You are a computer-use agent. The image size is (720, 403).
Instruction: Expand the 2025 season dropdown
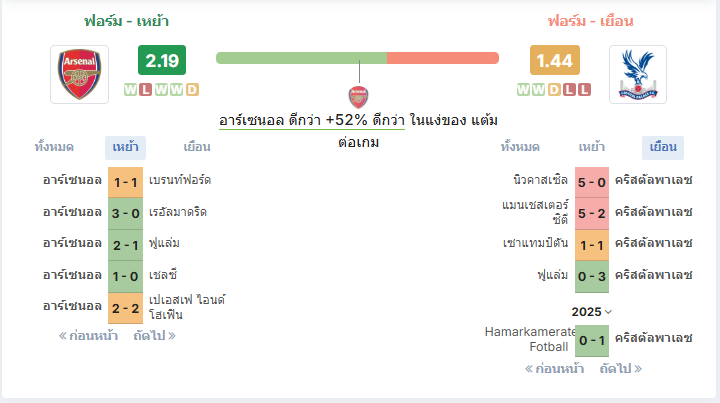click(x=591, y=312)
